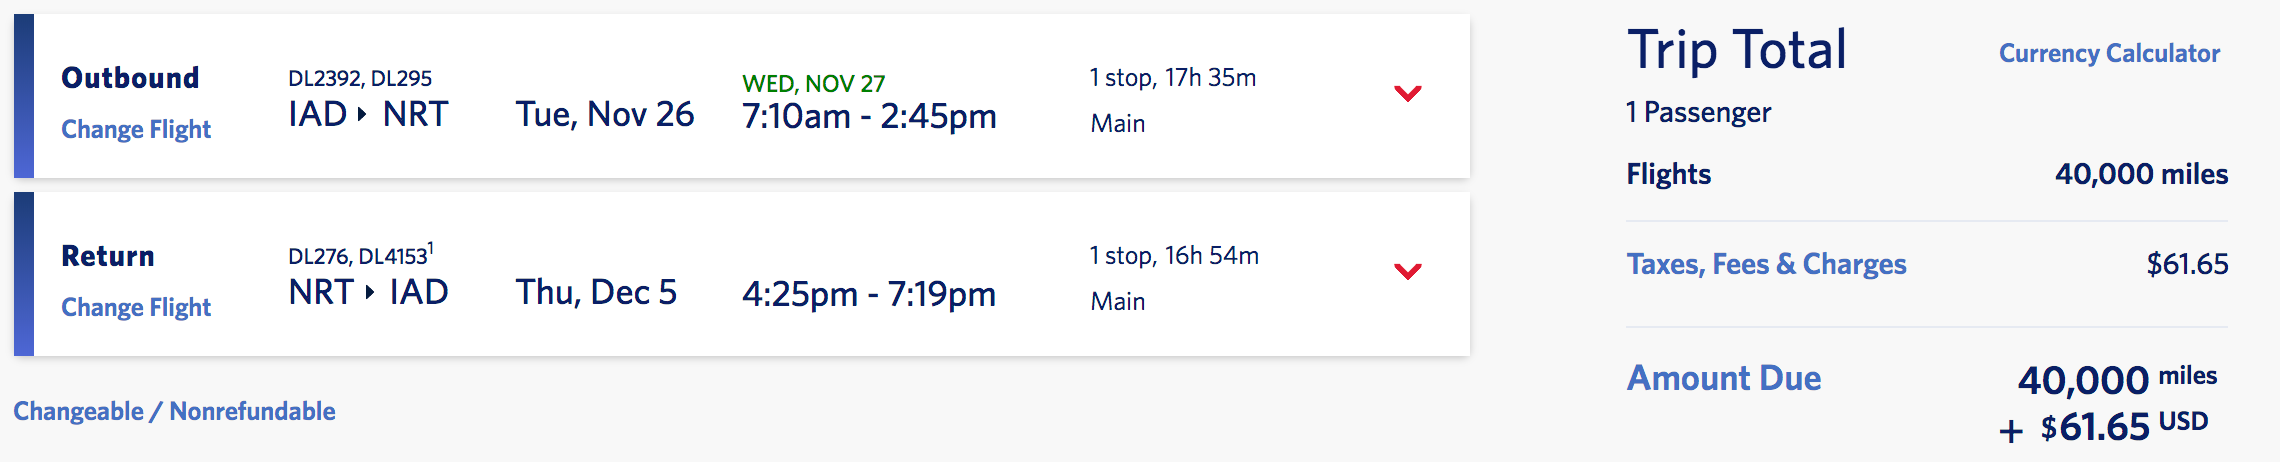The width and height of the screenshot is (2280, 462).
Task: Click the outbound 1 stop, 17h 35m text
Action: (x=1172, y=78)
